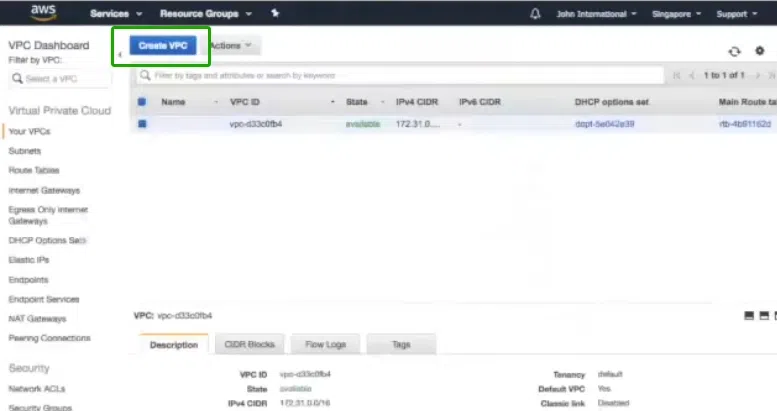Screen dimensions: 777x411
Task: Go to next page of results
Action: (757, 75)
